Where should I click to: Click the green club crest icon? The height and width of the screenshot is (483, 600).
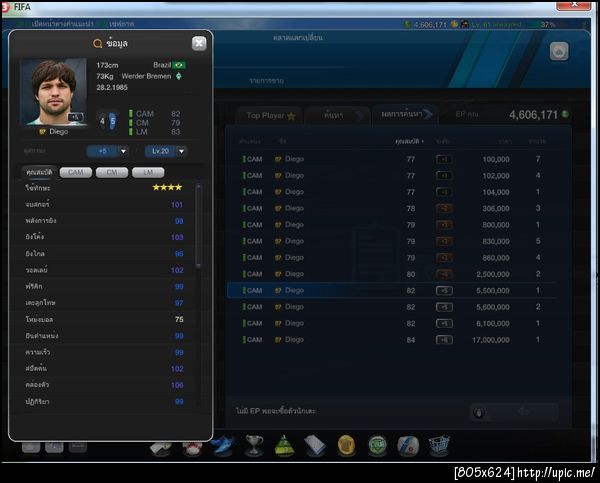point(377,446)
